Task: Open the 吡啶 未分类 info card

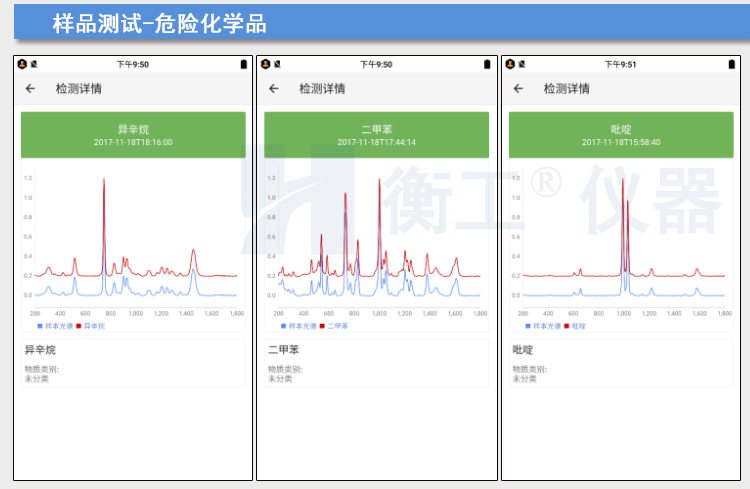Action: [621, 364]
